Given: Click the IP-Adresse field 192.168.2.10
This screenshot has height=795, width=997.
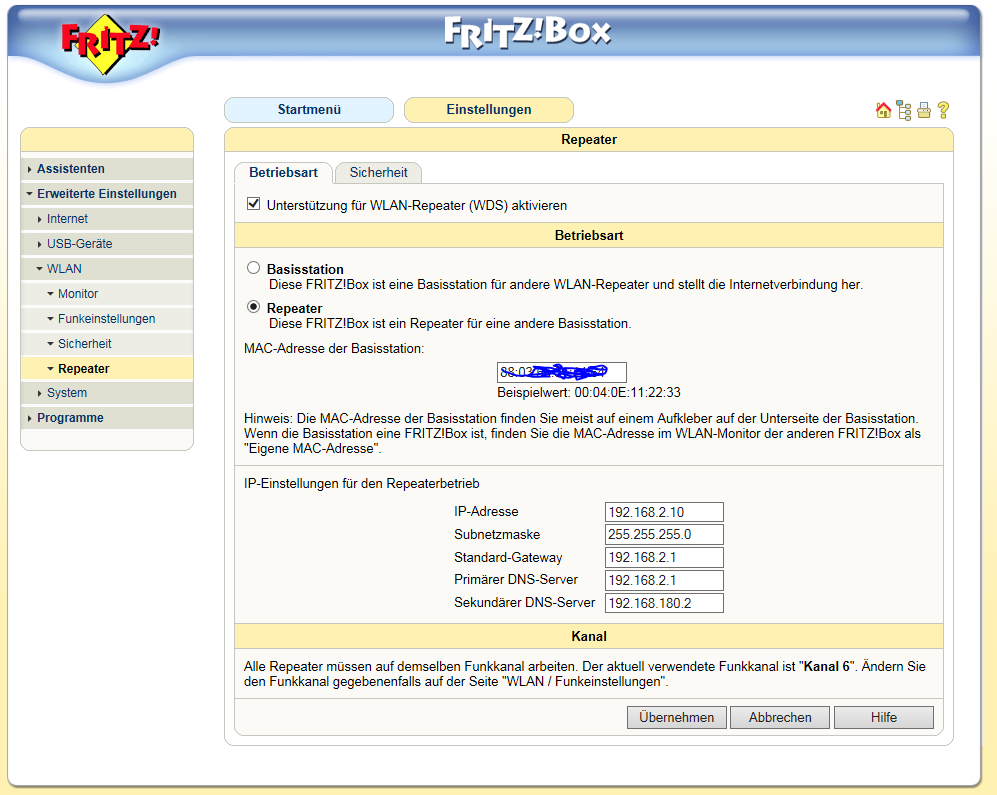Looking at the screenshot, I should 664,512.
